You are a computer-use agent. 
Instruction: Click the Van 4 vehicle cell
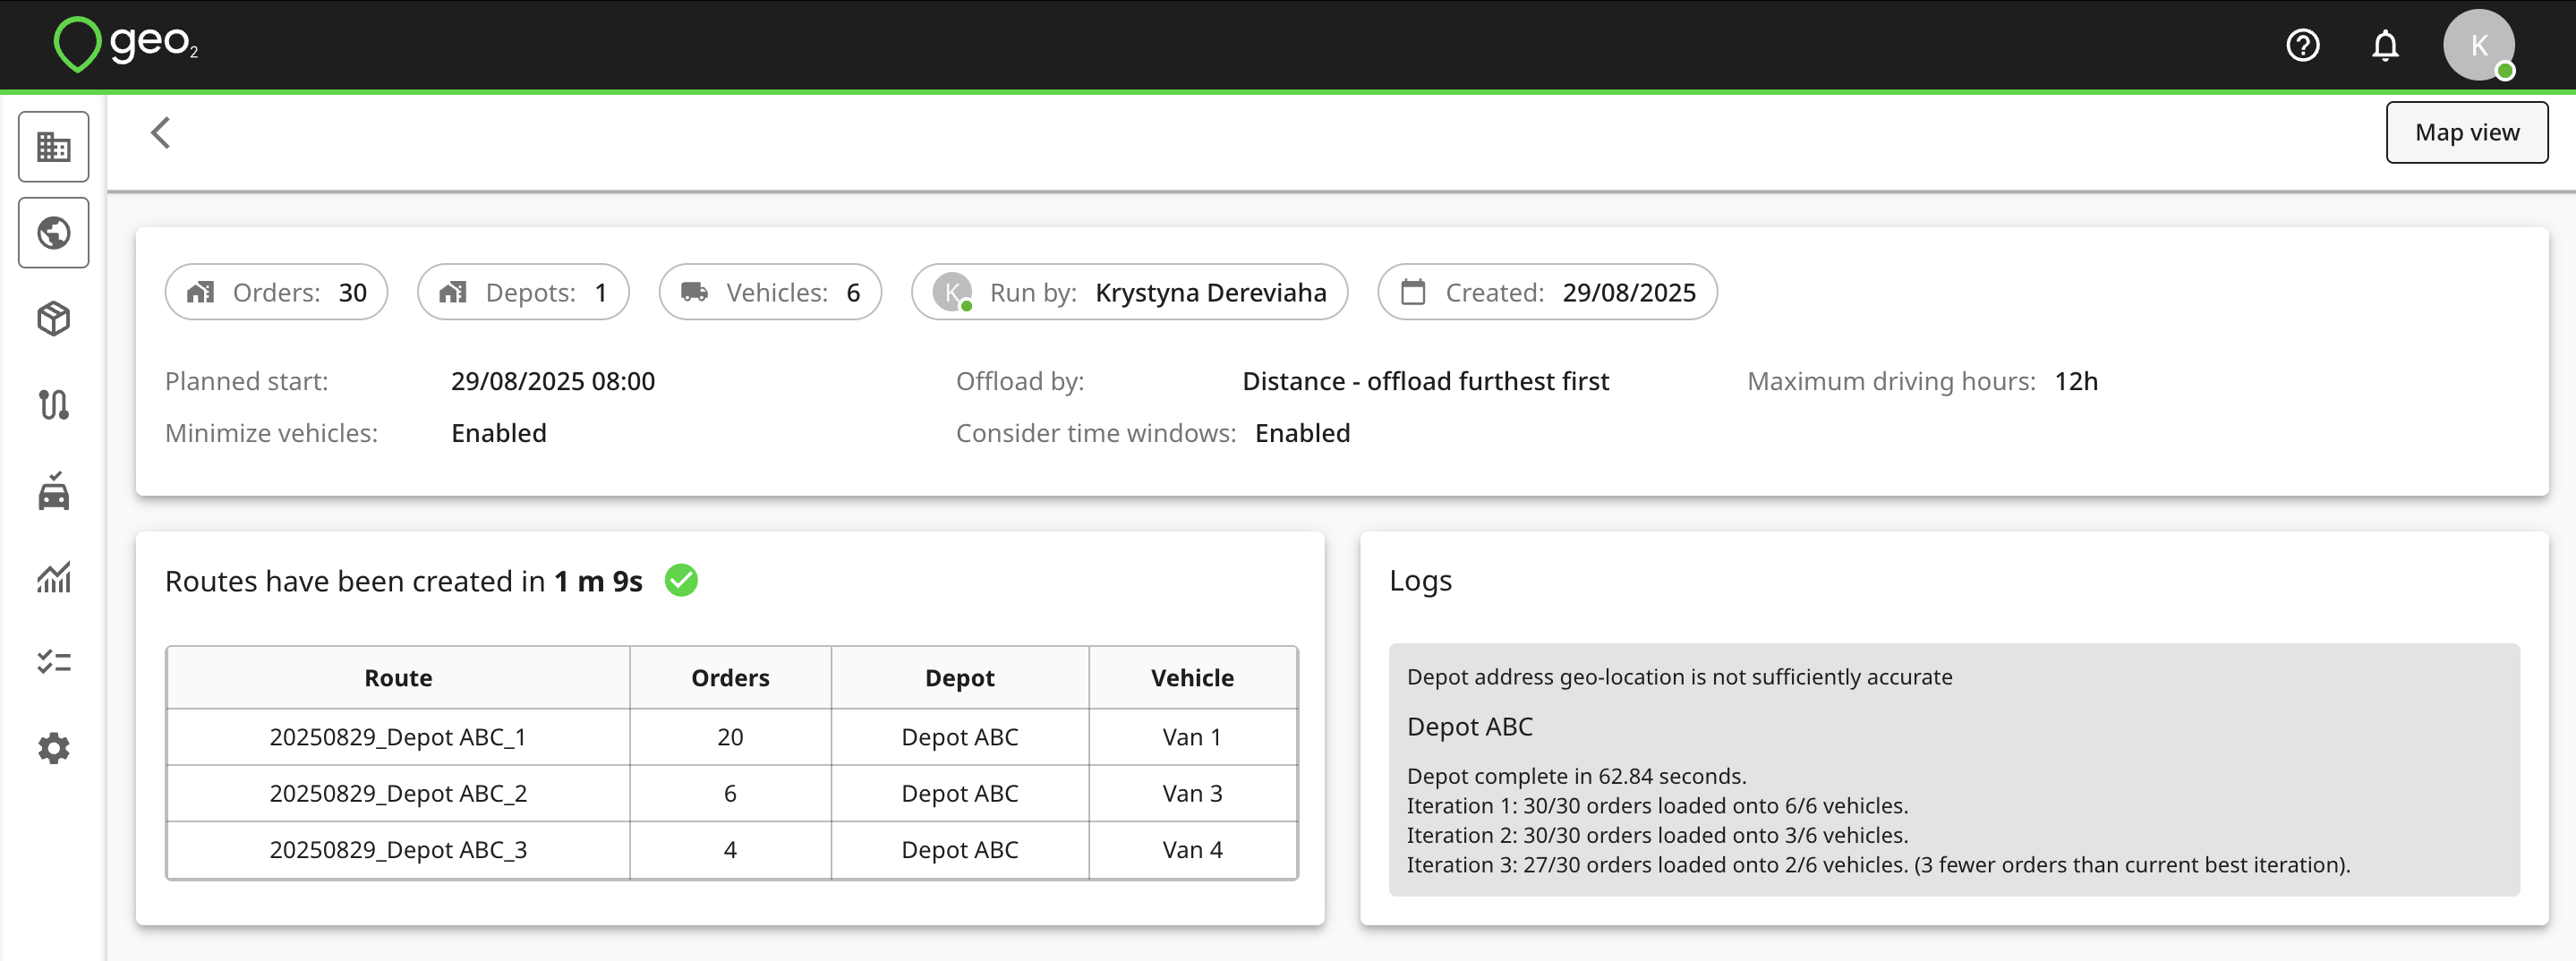pyautogui.click(x=1192, y=849)
